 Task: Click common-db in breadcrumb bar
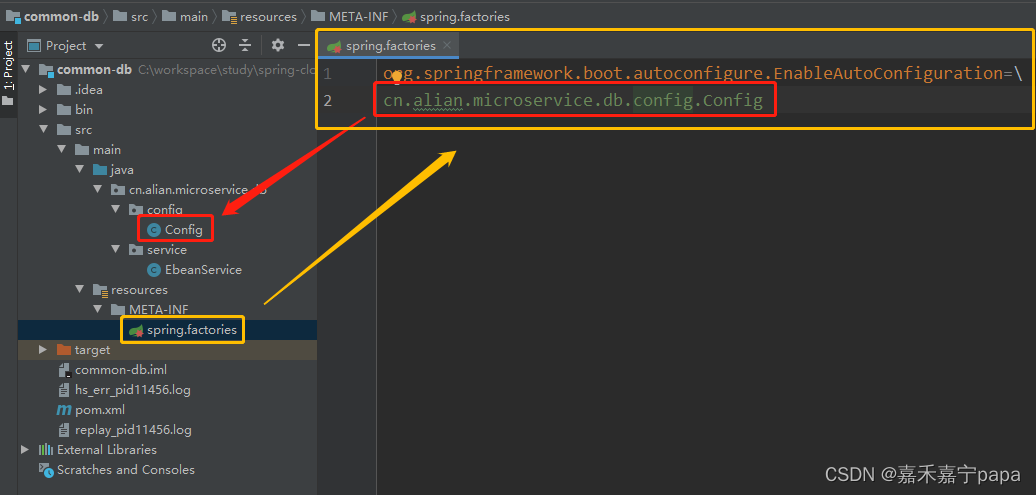(53, 17)
